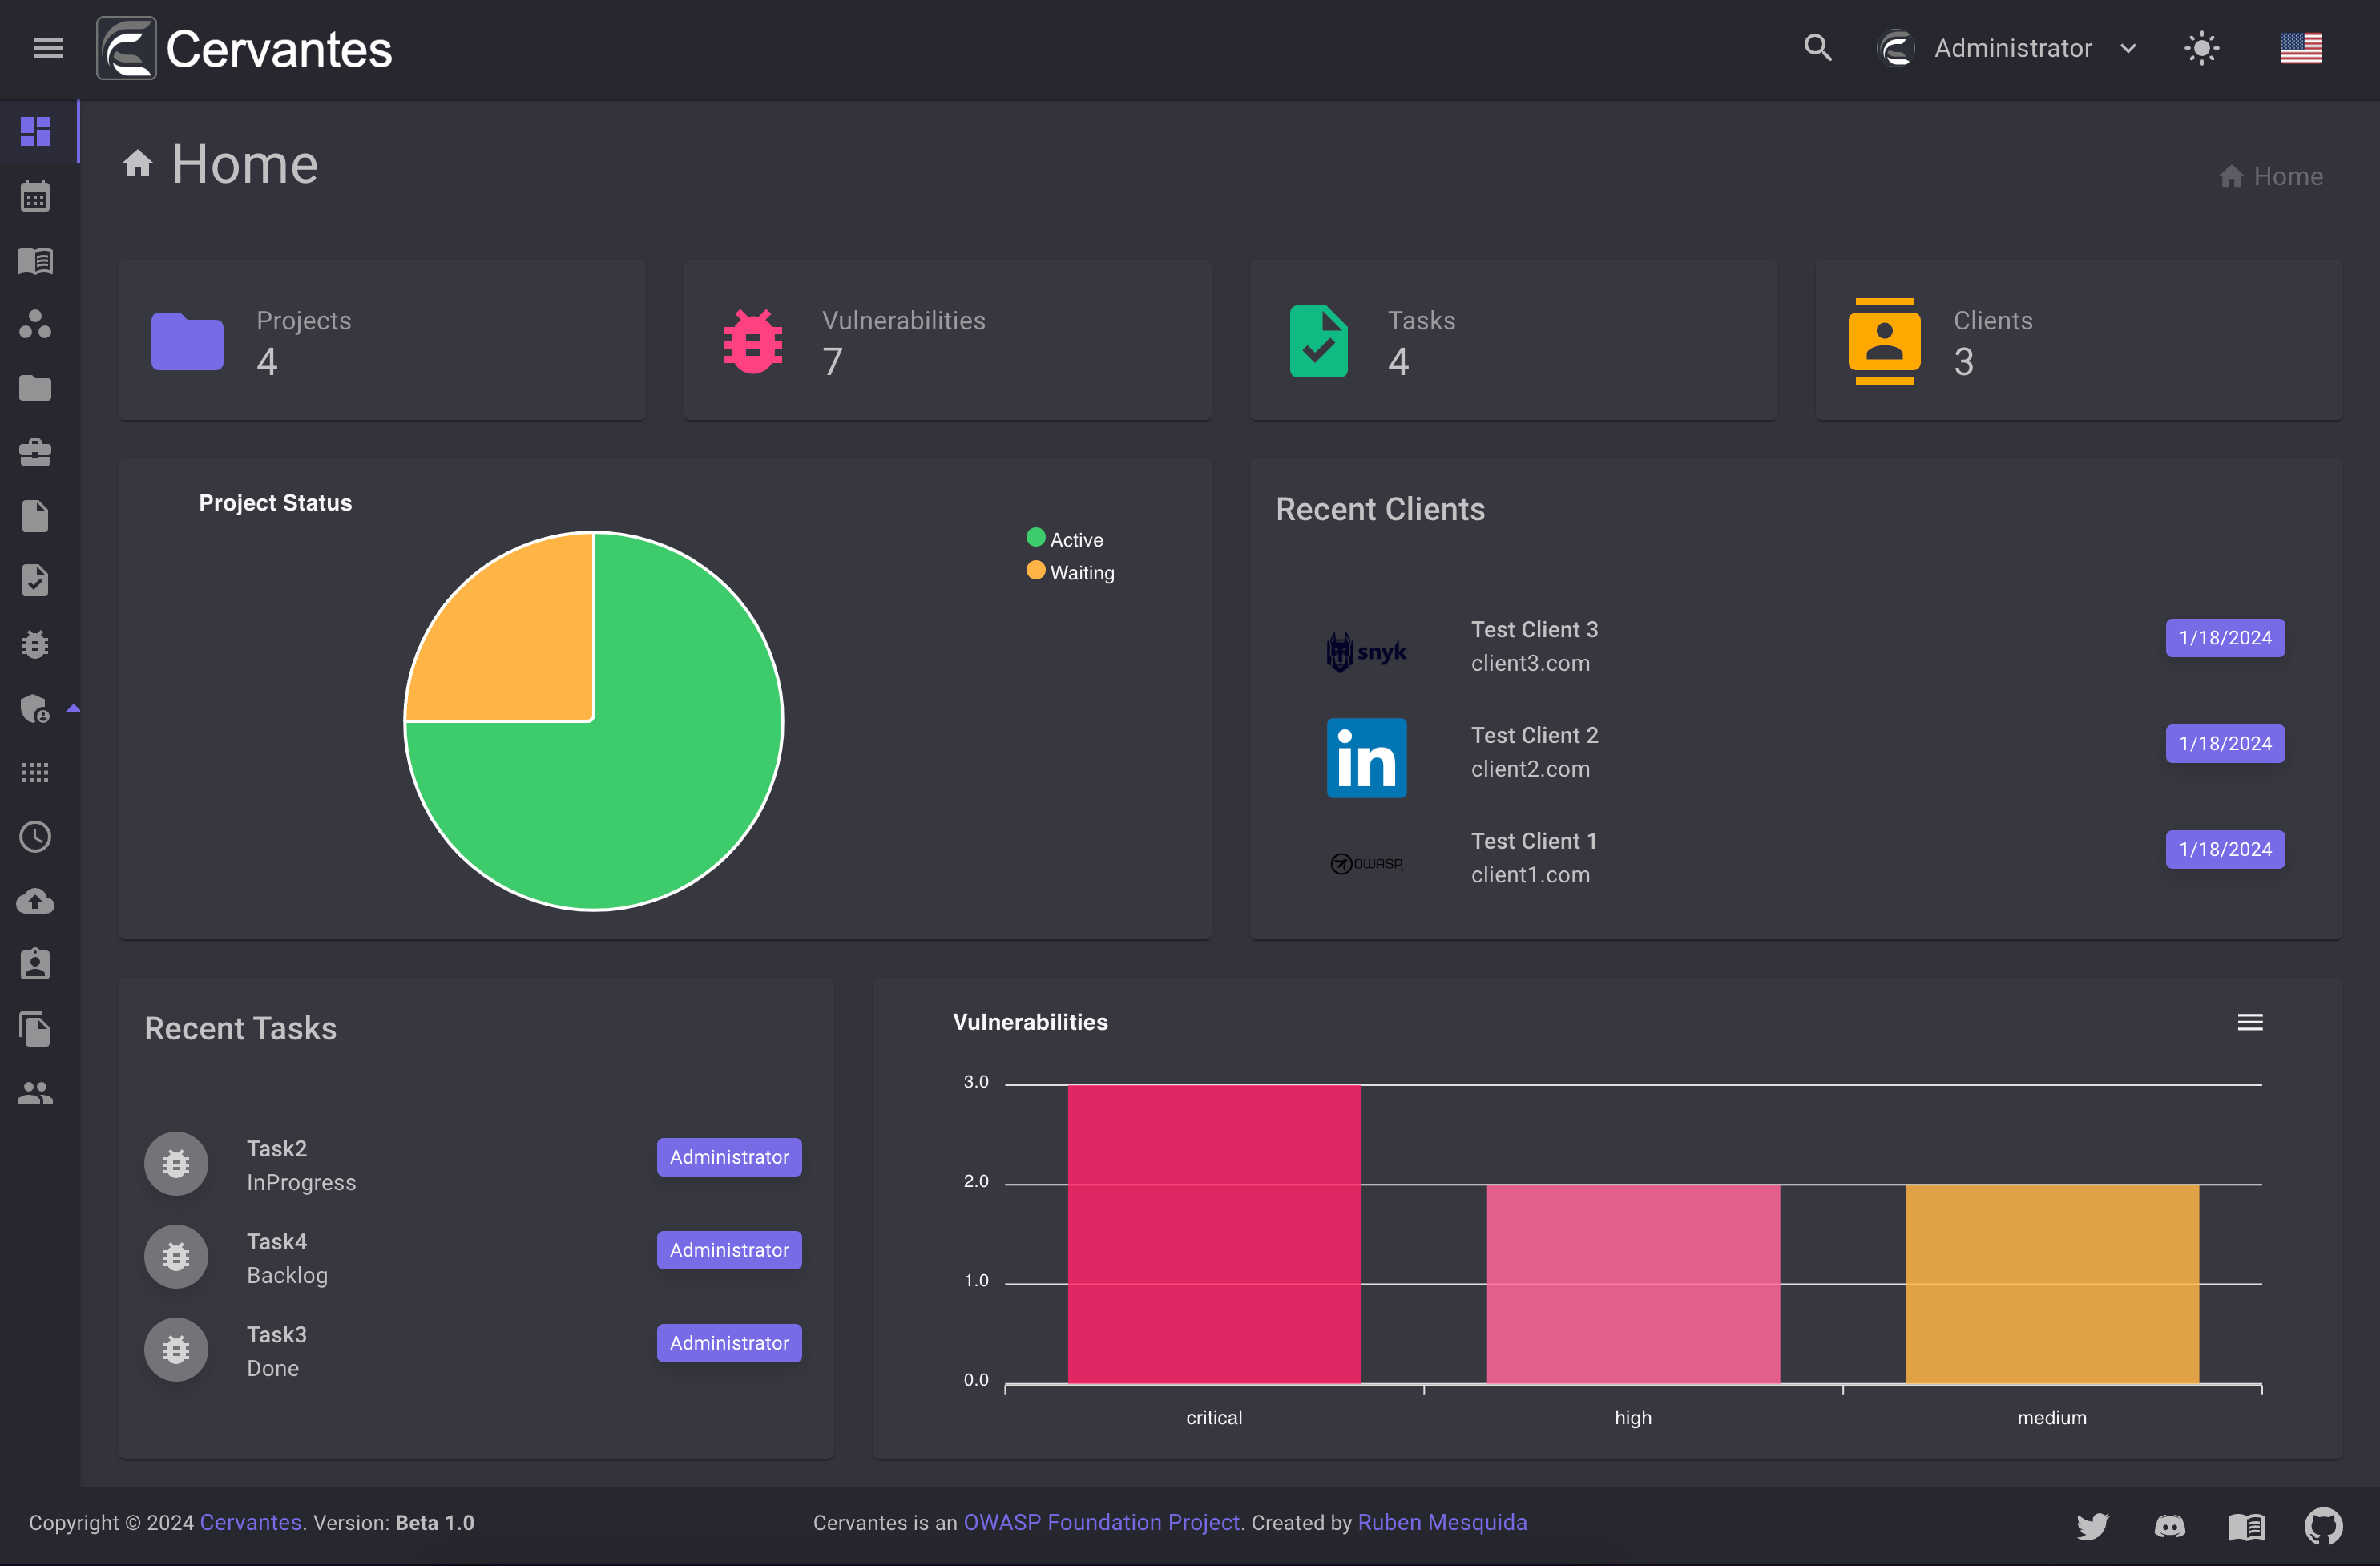Viewport: 2380px width, 1566px height.
Task: Toggle light/dark theme sun icon
Action: click(2201, 48)
